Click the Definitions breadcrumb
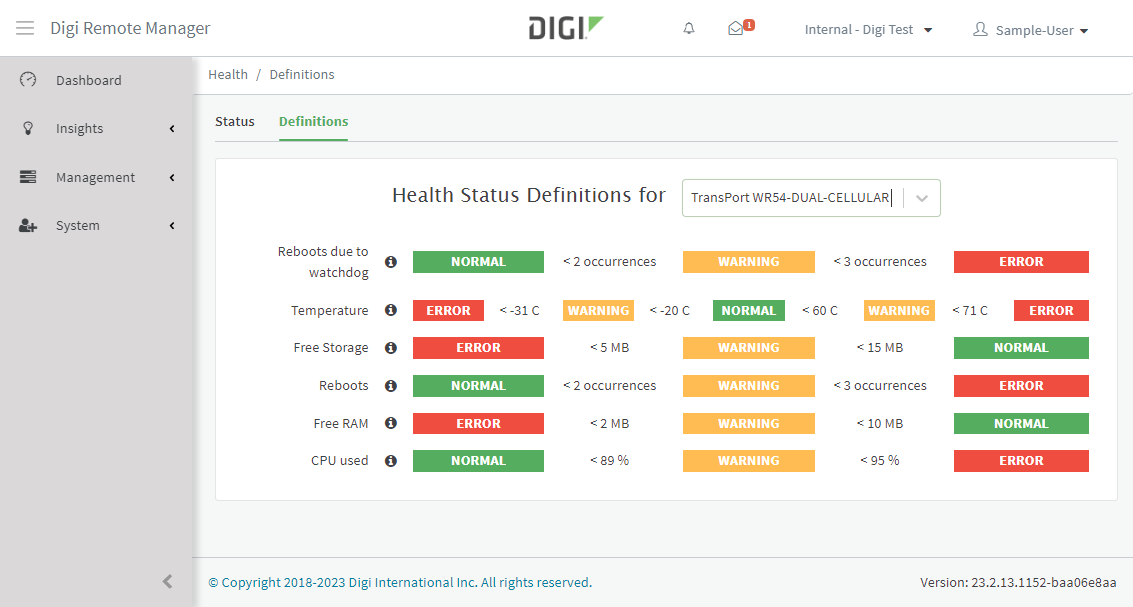The image size is (1133, 607). 302,74
